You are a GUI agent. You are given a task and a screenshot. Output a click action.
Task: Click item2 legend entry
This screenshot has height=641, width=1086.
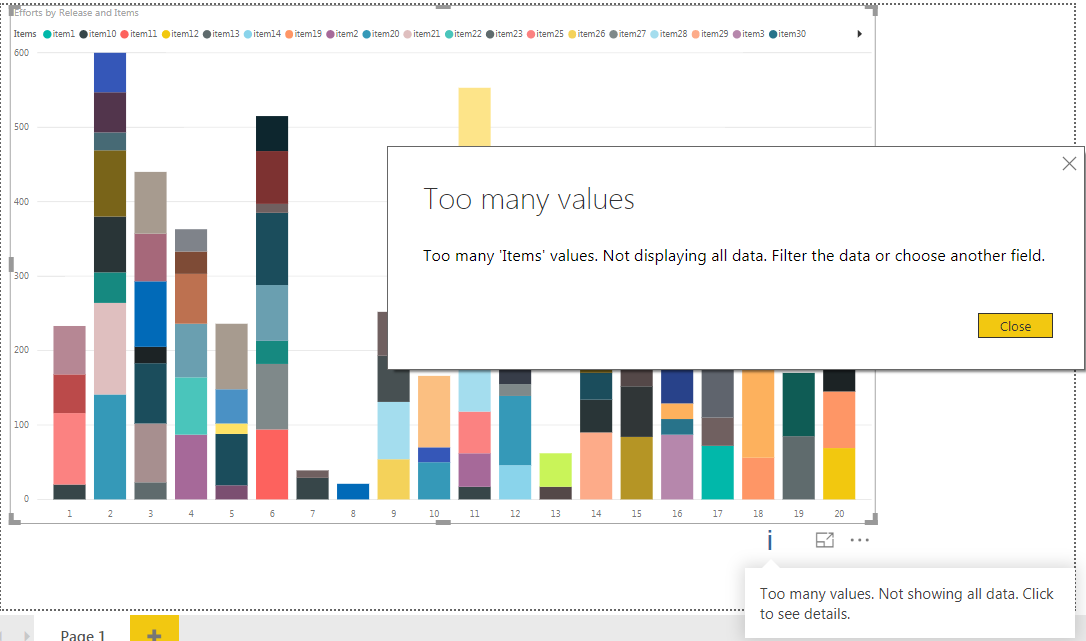tap(342, 34)
